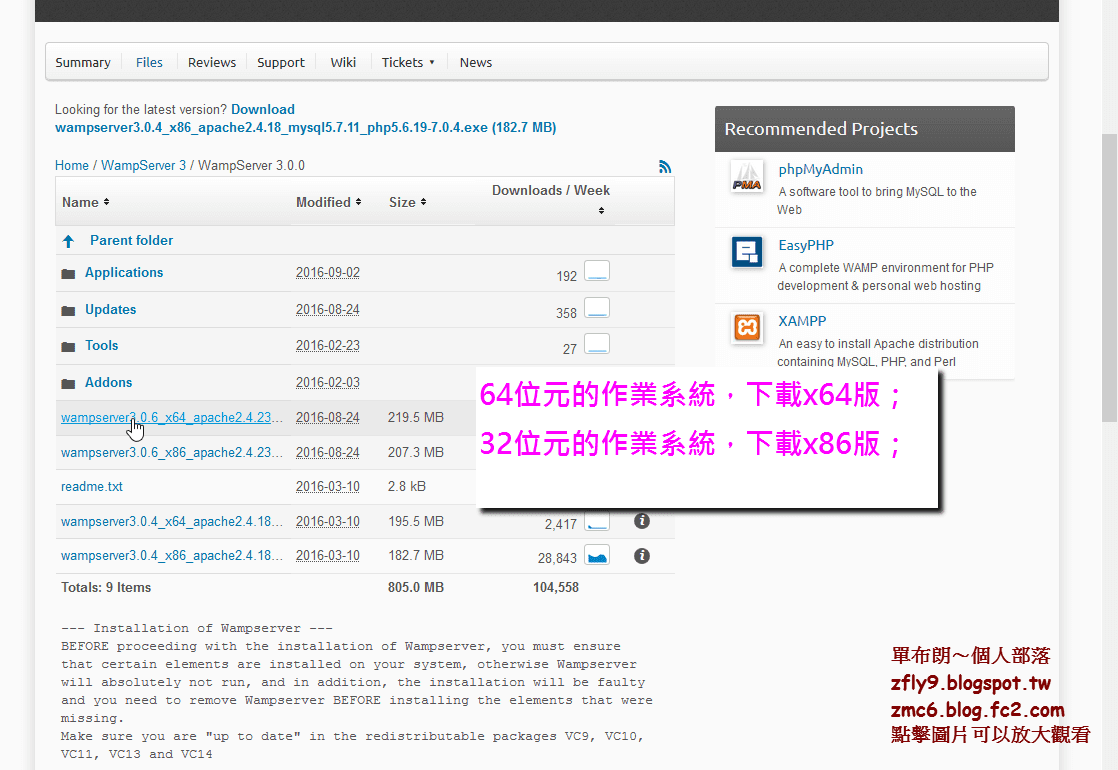This screenshot has width=1118, height=770.
Task: Click the 28,843 downloads value
Action: (557, 558)
